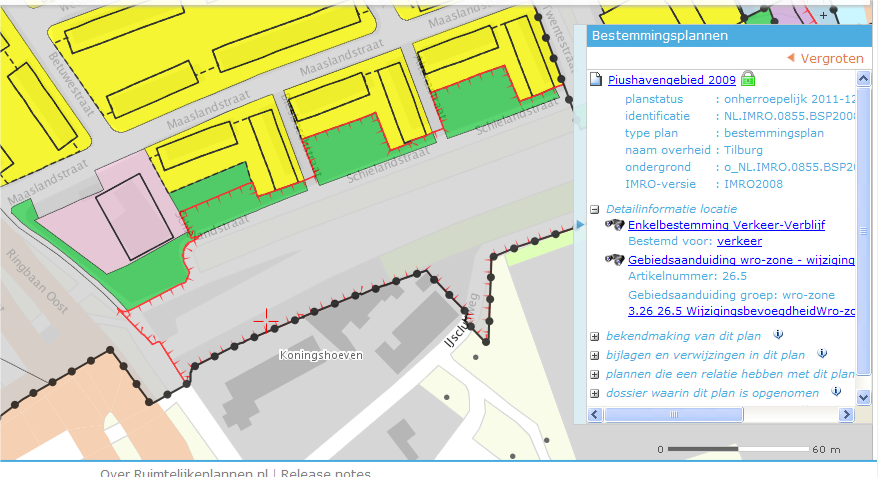Click the identificatie value NL.IMRO.0855

coord(790,116)
